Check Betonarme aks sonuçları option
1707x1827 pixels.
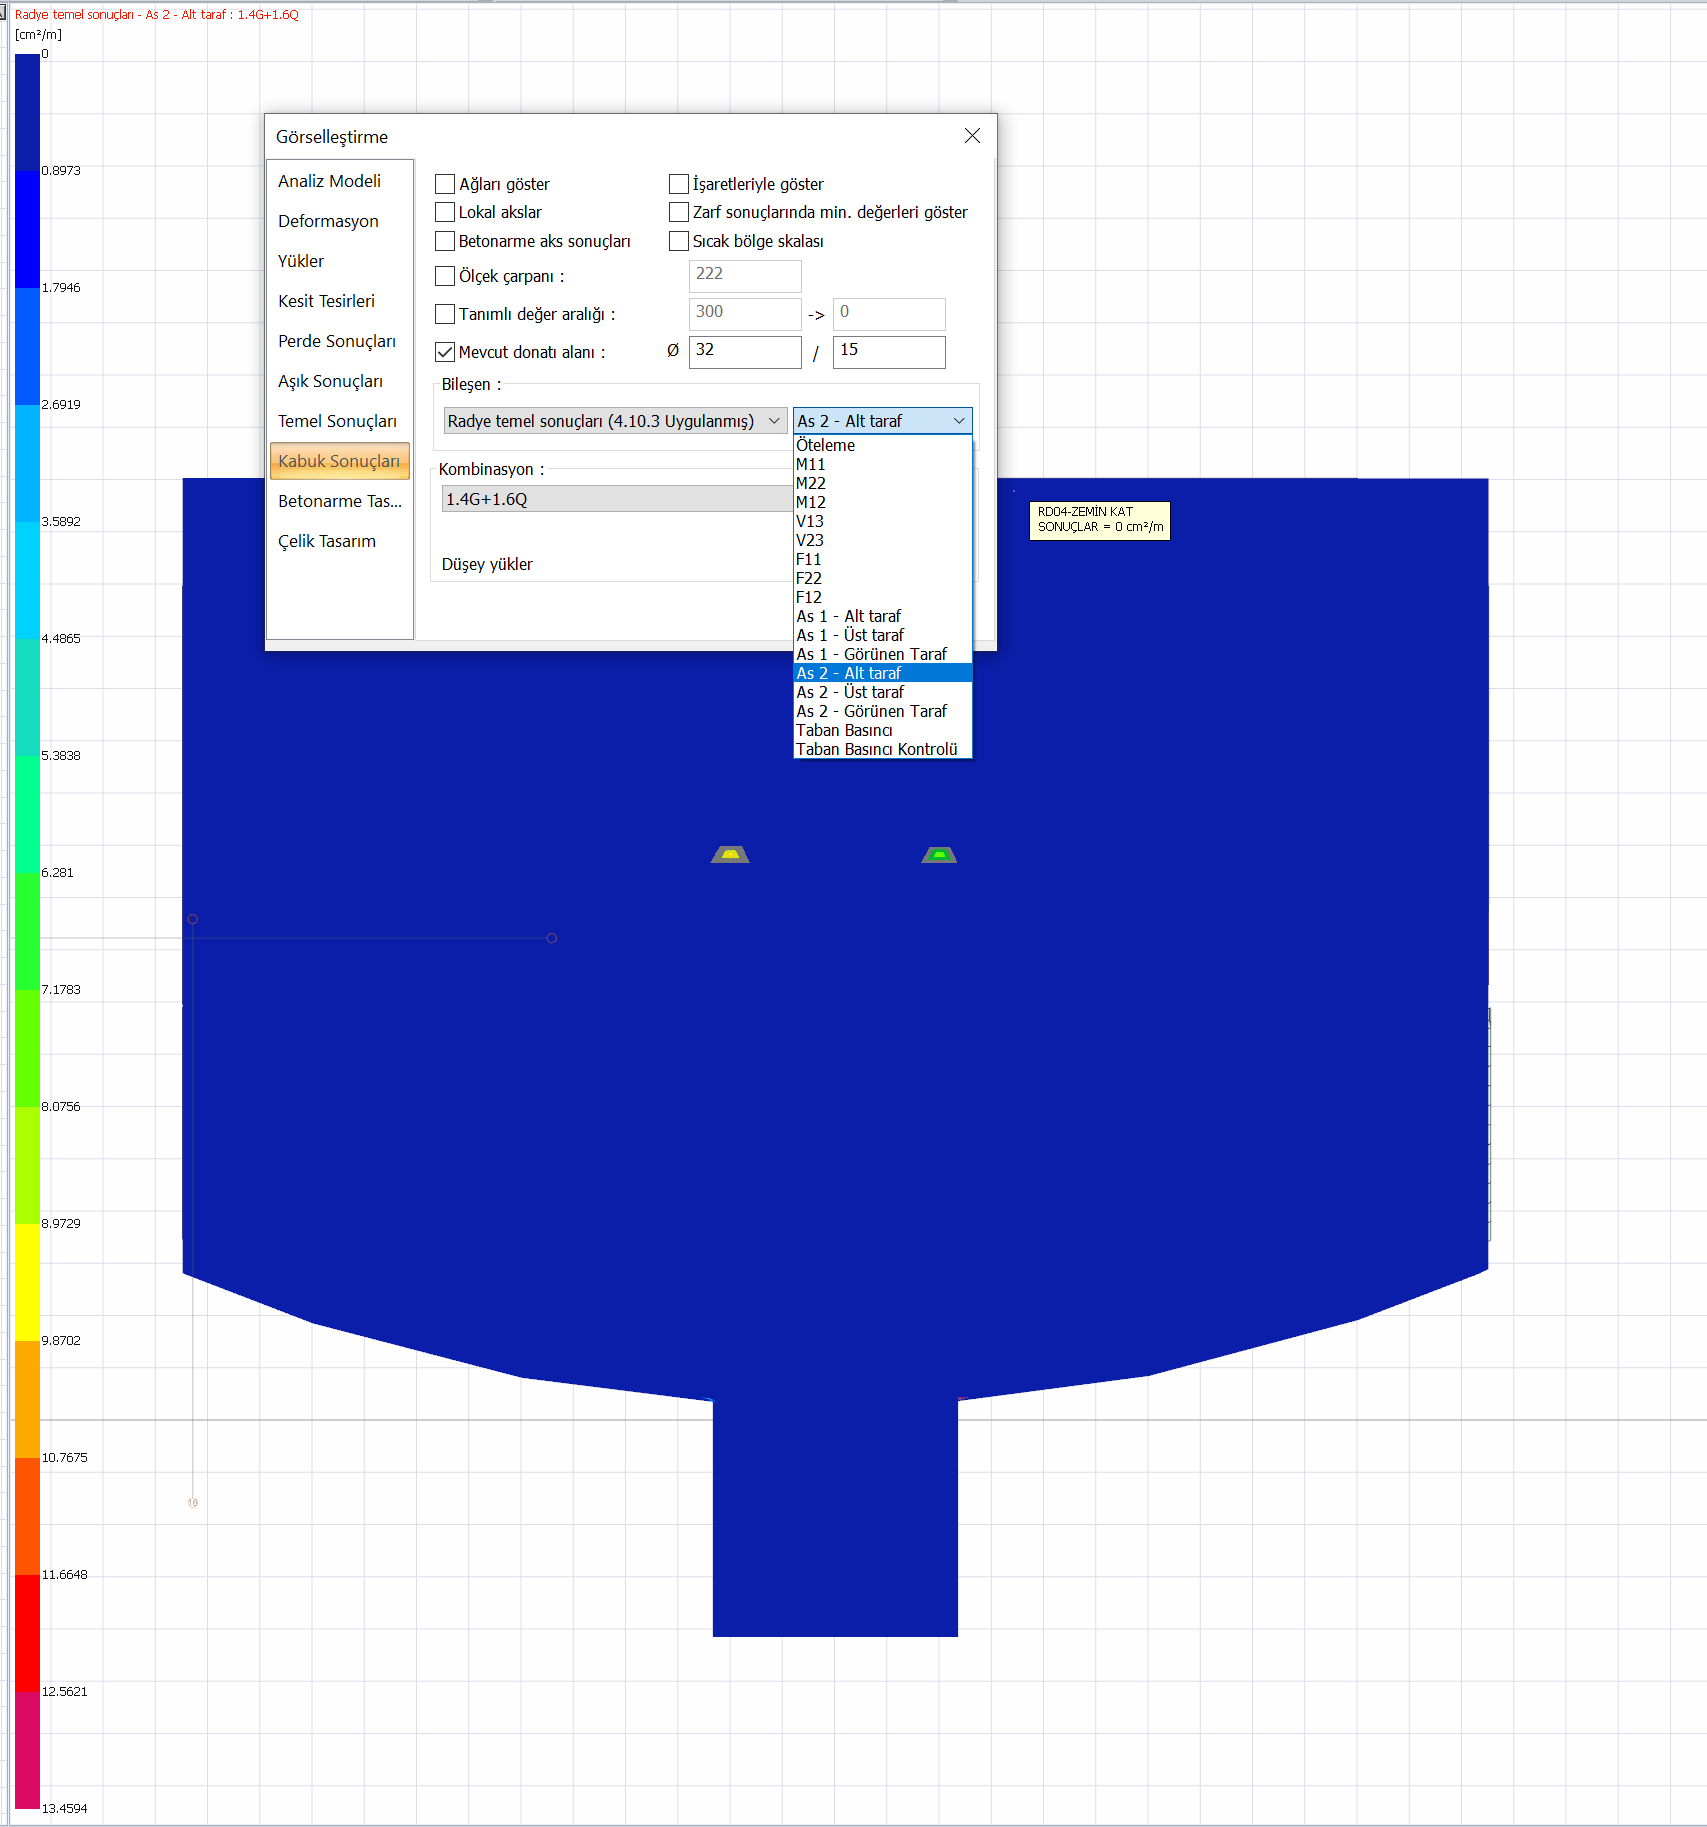pyautogui.click(x=445, y=241)
